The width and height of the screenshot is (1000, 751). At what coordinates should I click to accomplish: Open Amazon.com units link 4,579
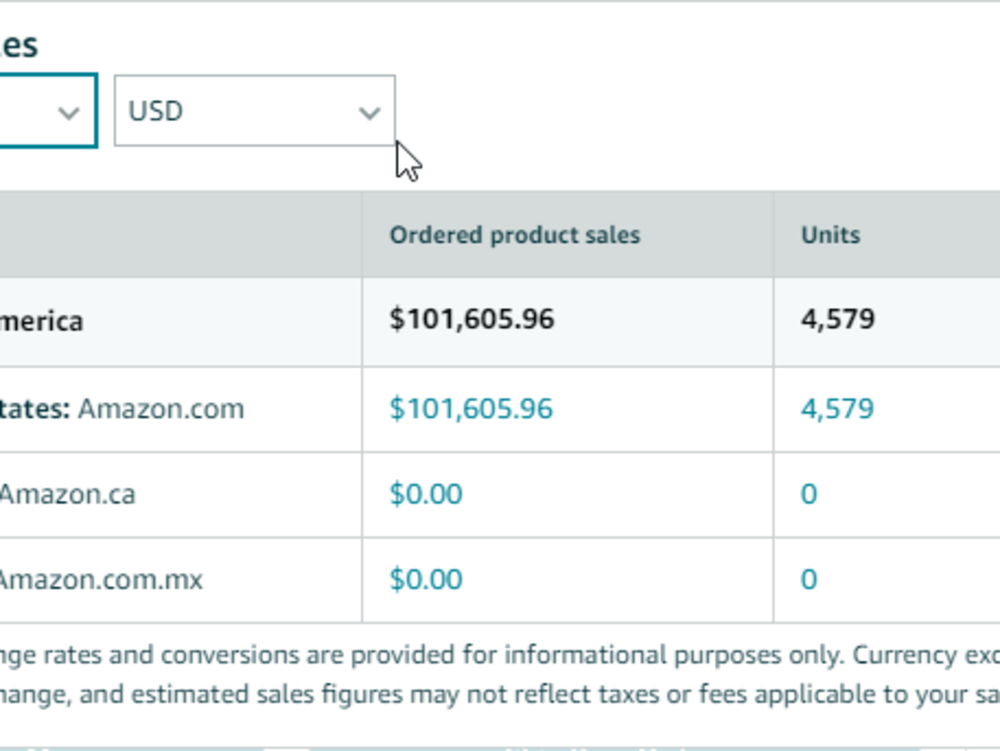(x=837, y=409)
